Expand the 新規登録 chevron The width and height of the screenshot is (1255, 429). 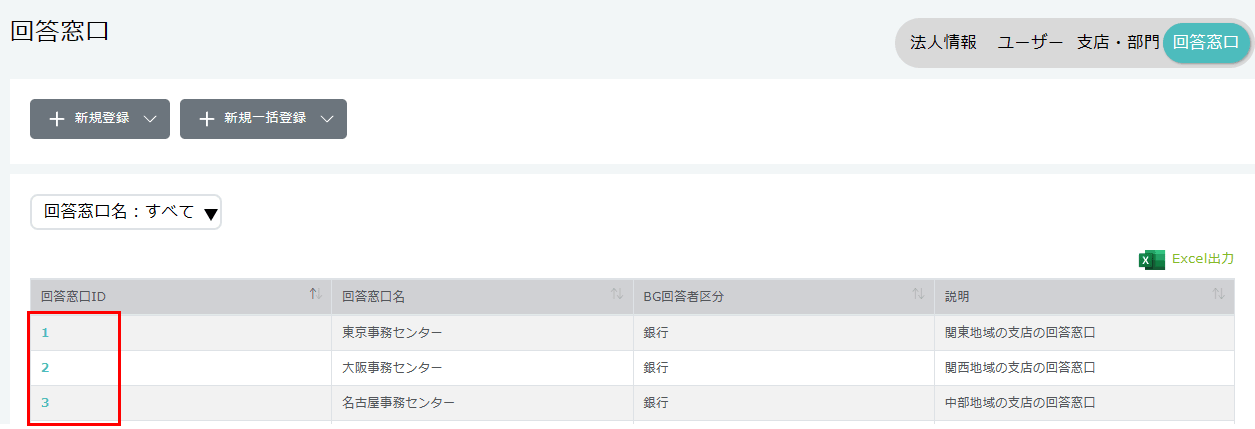(x=150, y=119)
